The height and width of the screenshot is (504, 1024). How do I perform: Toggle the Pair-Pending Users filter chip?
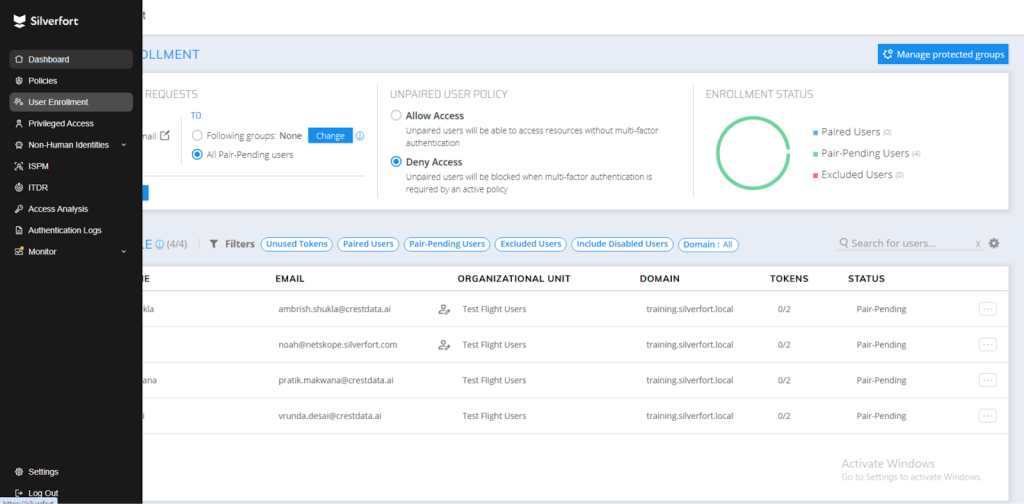click(x=447, y=244)
